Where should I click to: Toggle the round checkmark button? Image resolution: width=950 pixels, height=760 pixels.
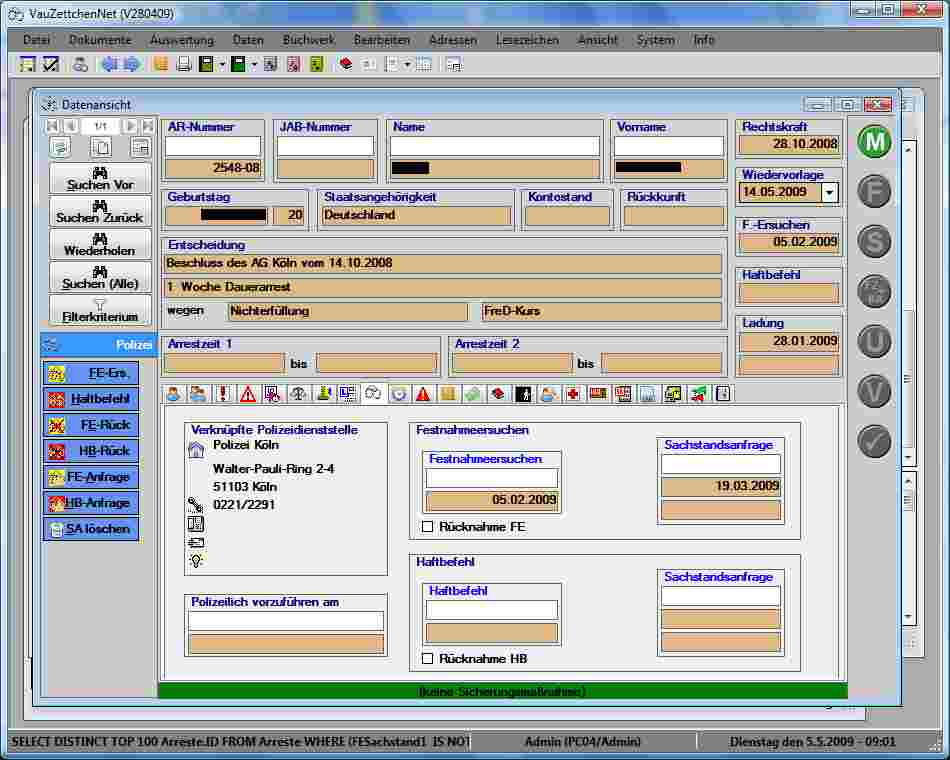(x=874, y=441)
